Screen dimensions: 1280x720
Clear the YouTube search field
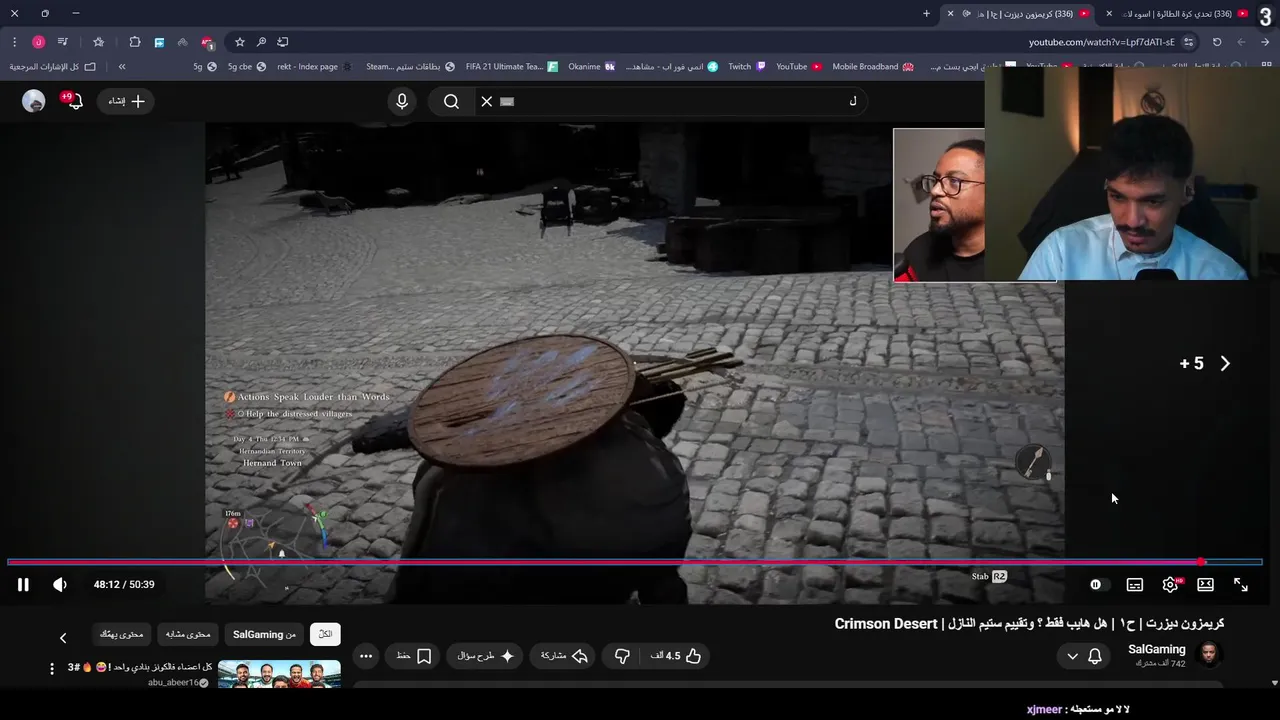click(x=487, y=101)
